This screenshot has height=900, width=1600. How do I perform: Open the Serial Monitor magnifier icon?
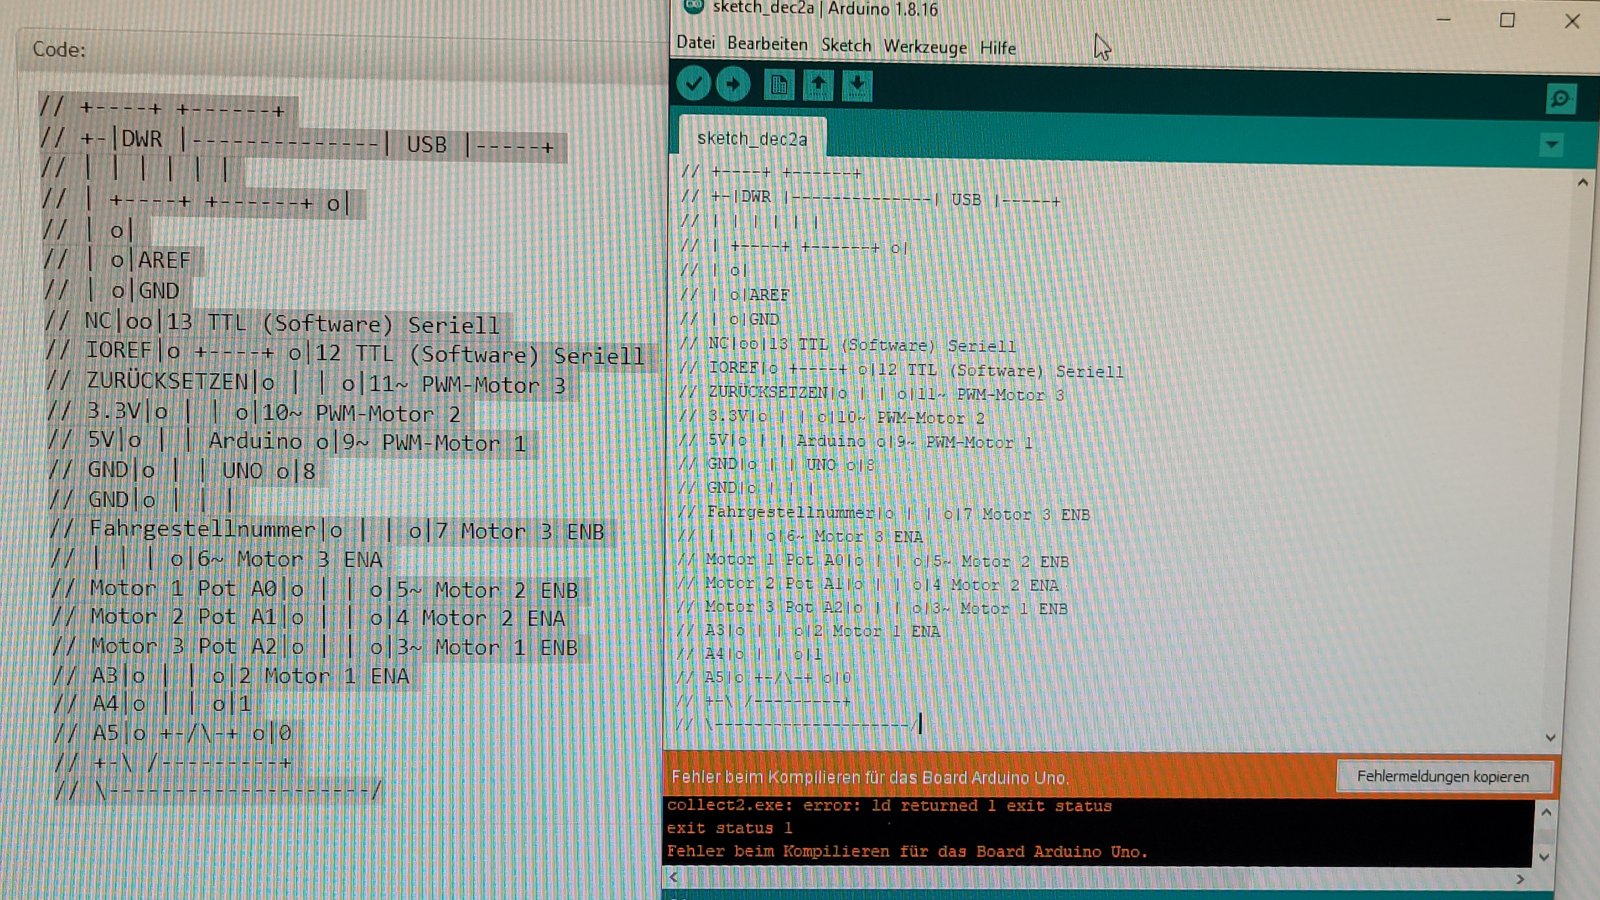(x=1560, y=98)
